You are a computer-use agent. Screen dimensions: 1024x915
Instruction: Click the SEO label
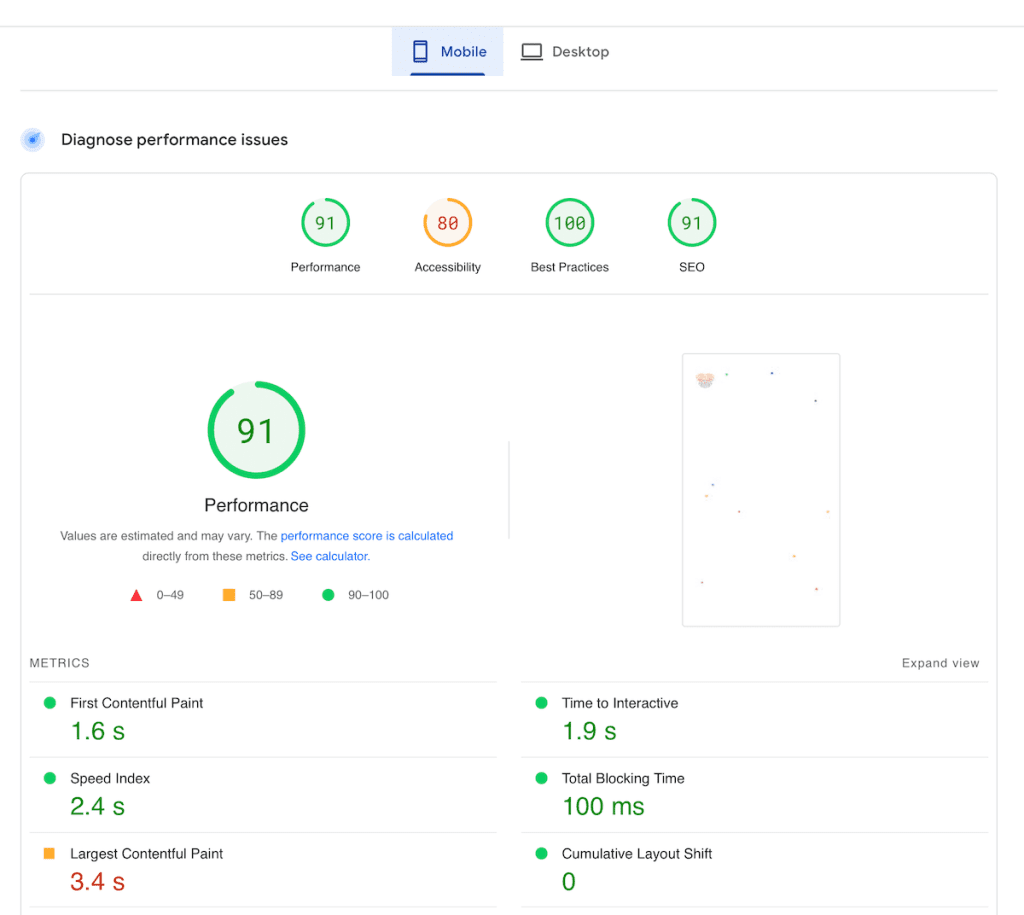click(692, 267)
